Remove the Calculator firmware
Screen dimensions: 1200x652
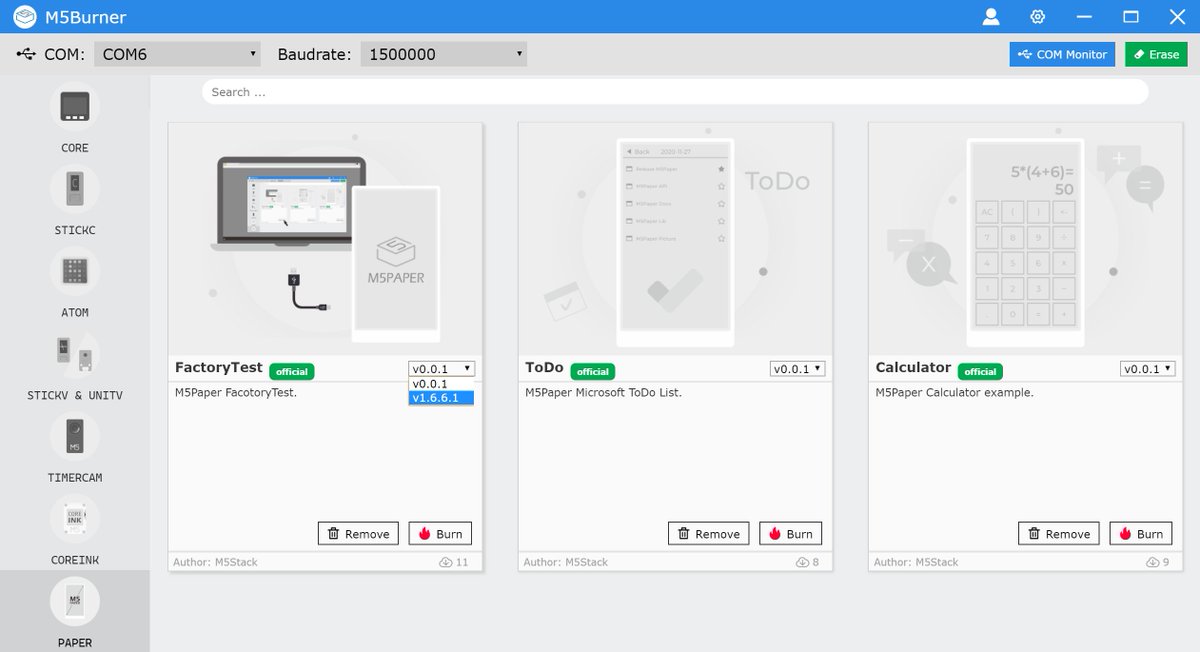(1058, 534)
